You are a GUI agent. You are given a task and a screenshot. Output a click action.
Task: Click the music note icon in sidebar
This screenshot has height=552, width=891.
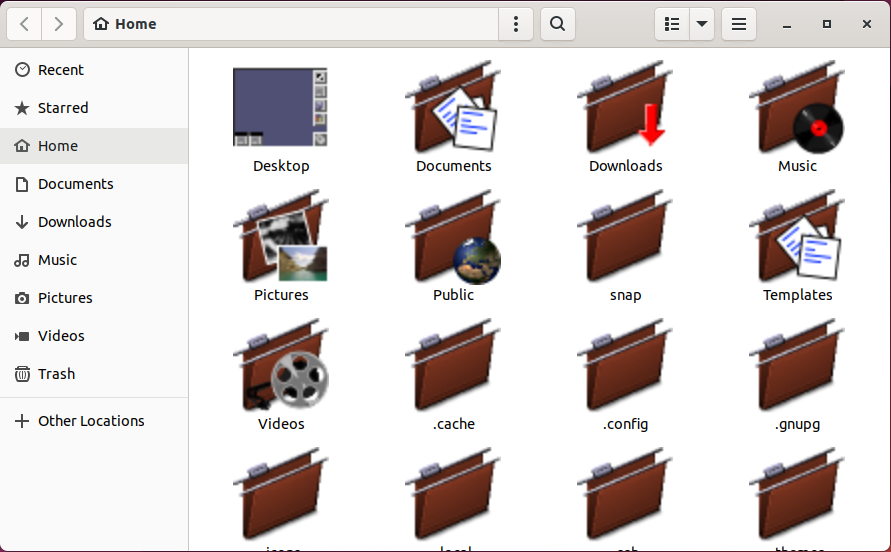click(22, 260)
